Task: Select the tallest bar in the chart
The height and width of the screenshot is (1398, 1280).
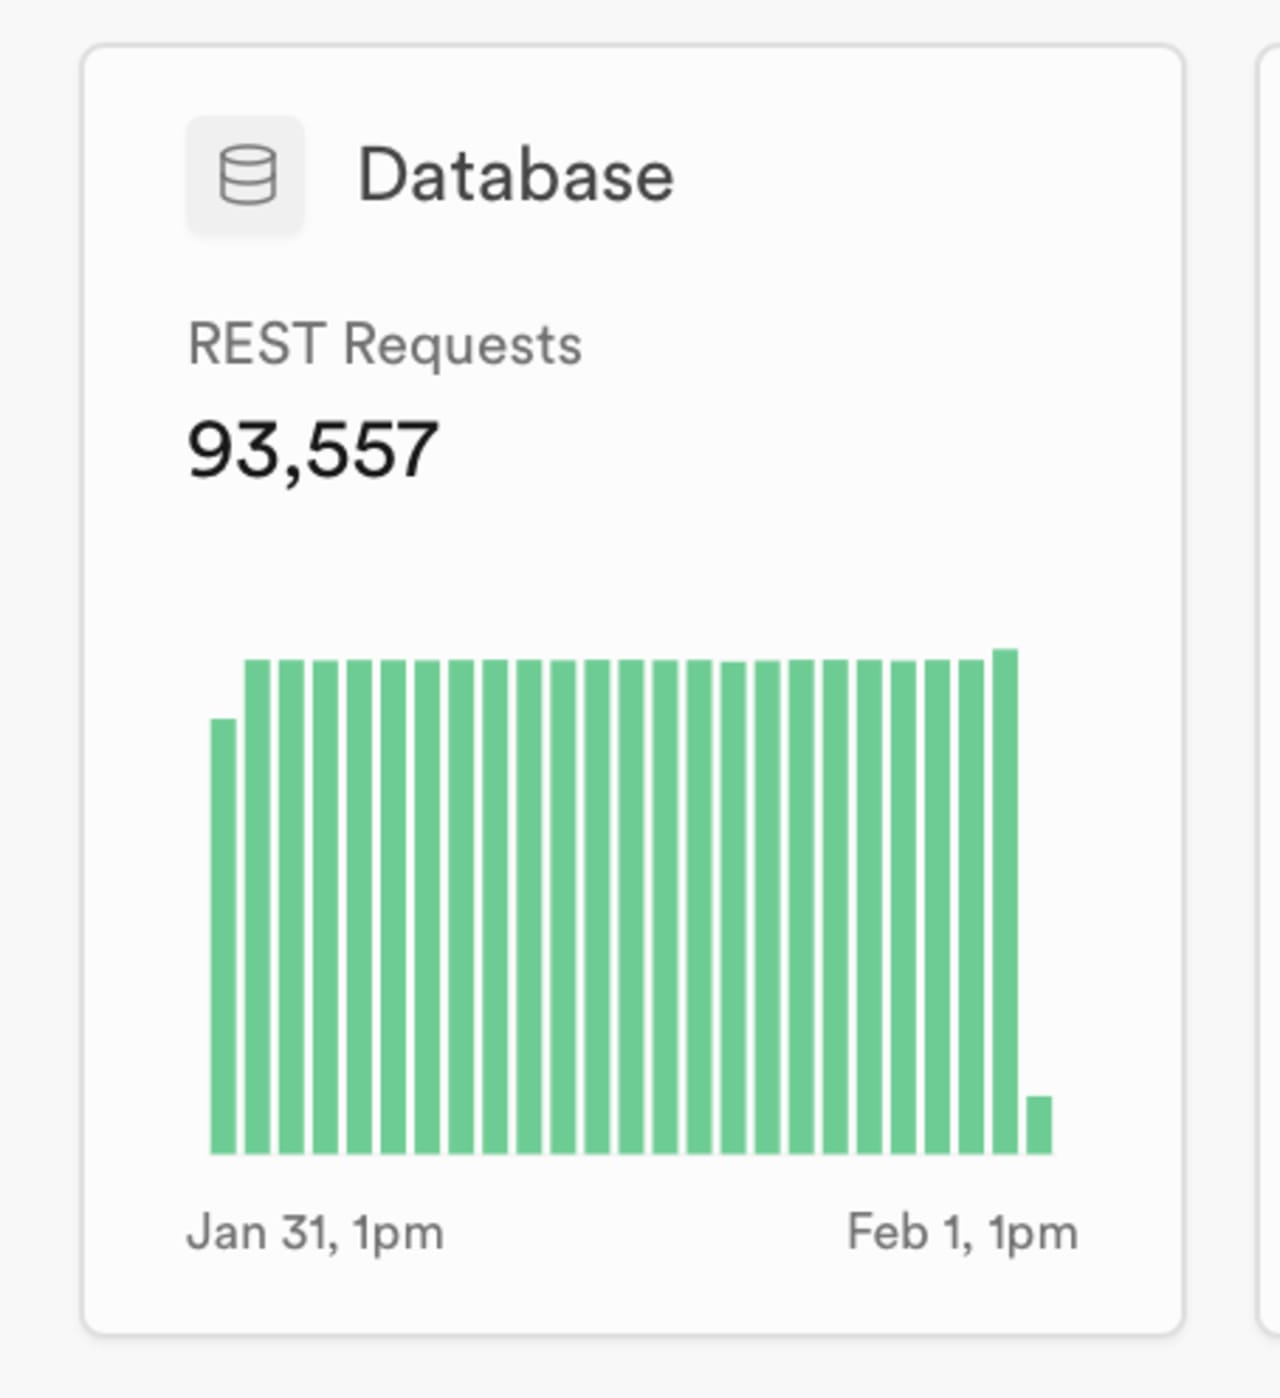Action: coord(1003,900)
